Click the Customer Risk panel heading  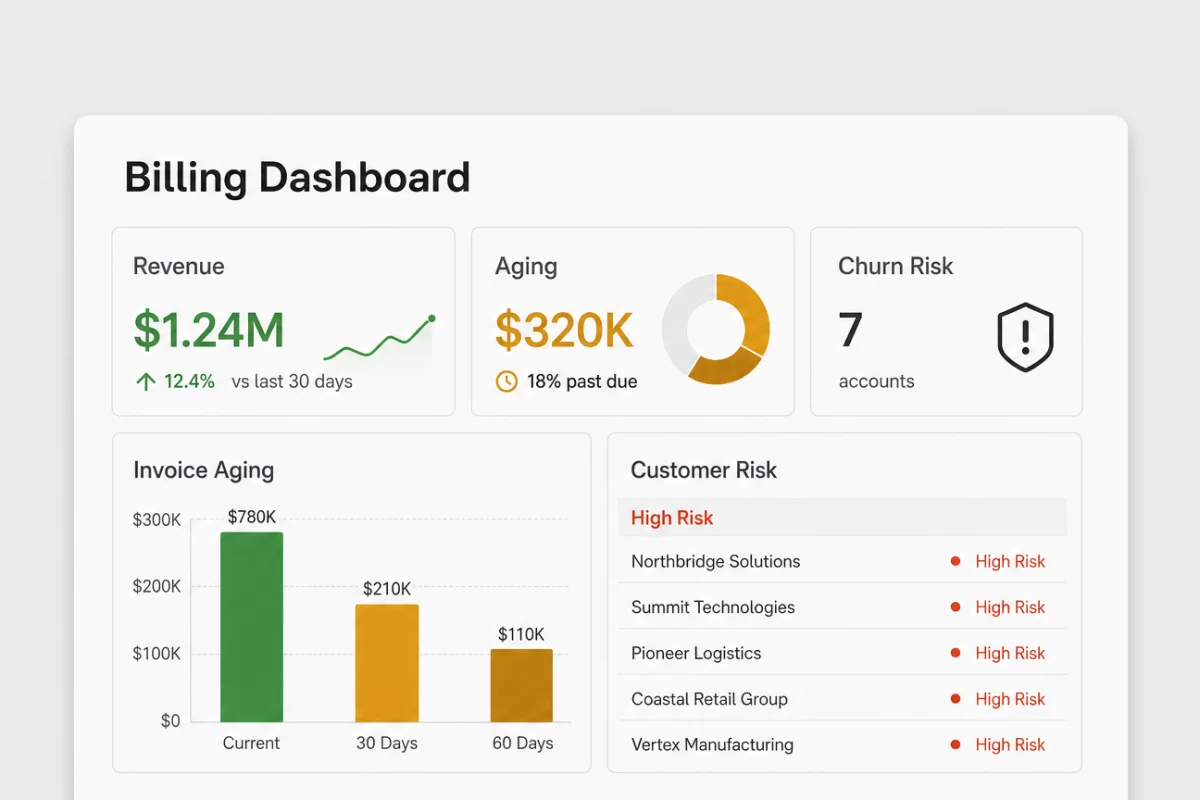coord(704,470)
